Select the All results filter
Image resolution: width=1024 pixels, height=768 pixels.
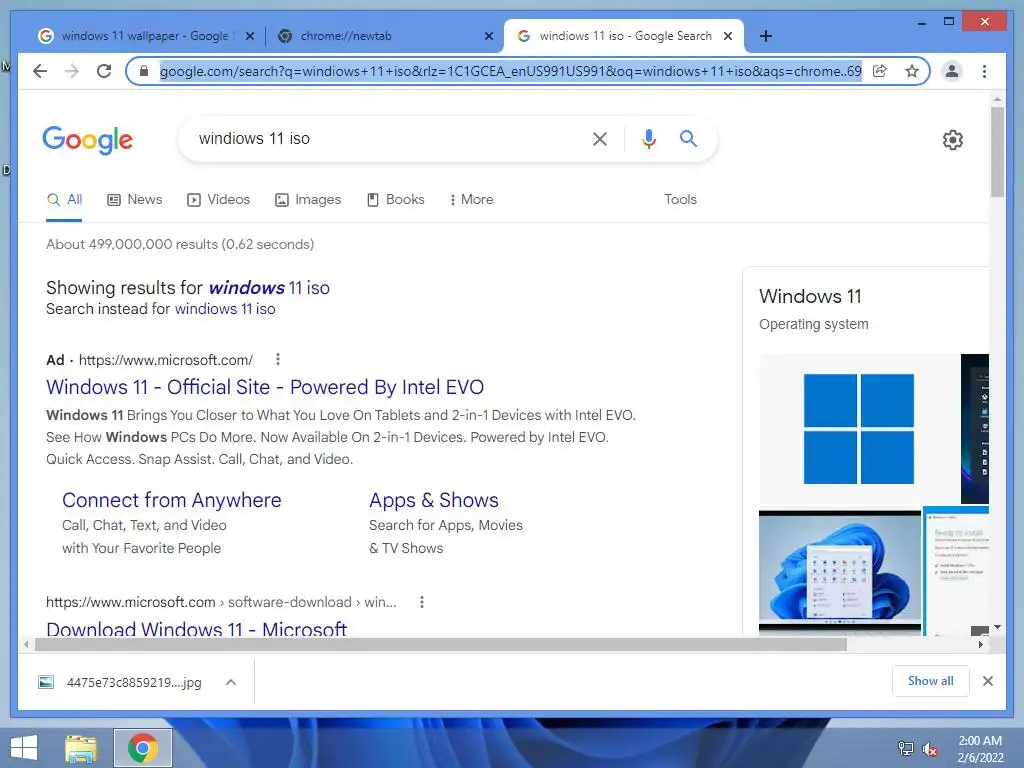click(x=64, y=200)
